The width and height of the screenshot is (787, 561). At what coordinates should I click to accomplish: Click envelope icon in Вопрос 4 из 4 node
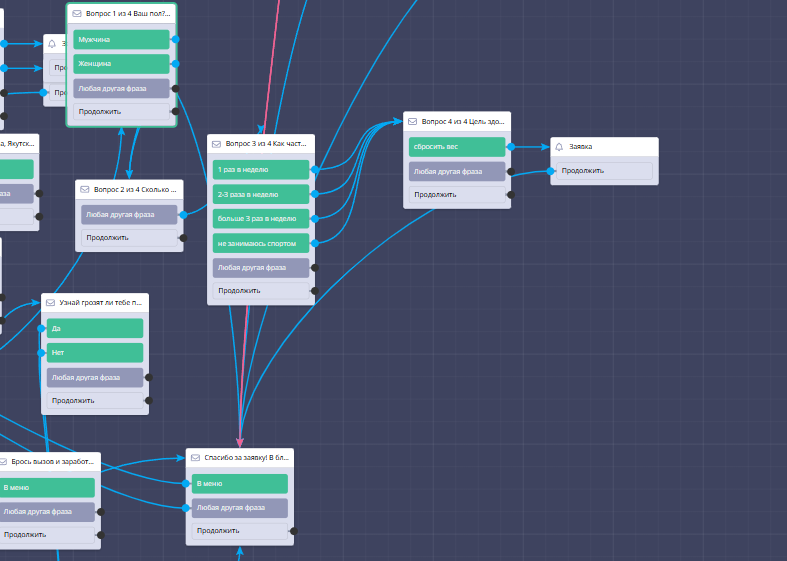[x=413, y=121]
